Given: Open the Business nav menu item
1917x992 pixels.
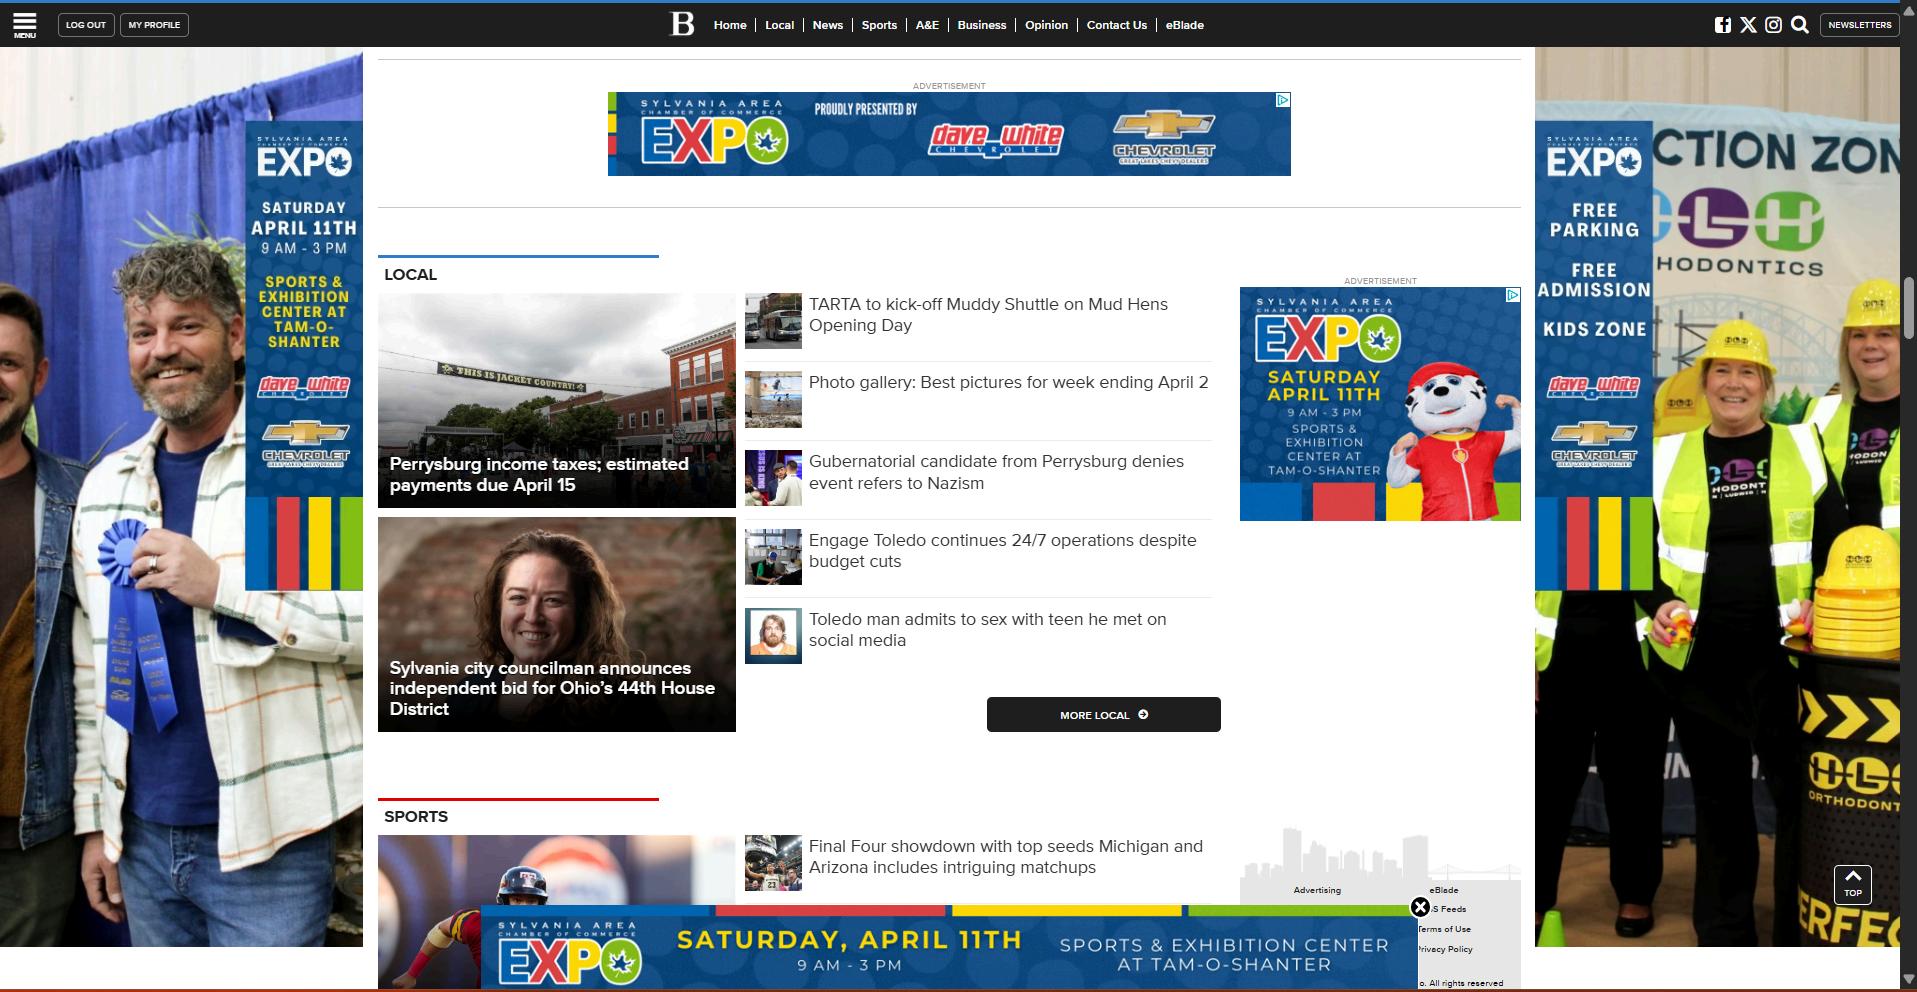Looking at the screenshot, I should [x=981, y=25].
